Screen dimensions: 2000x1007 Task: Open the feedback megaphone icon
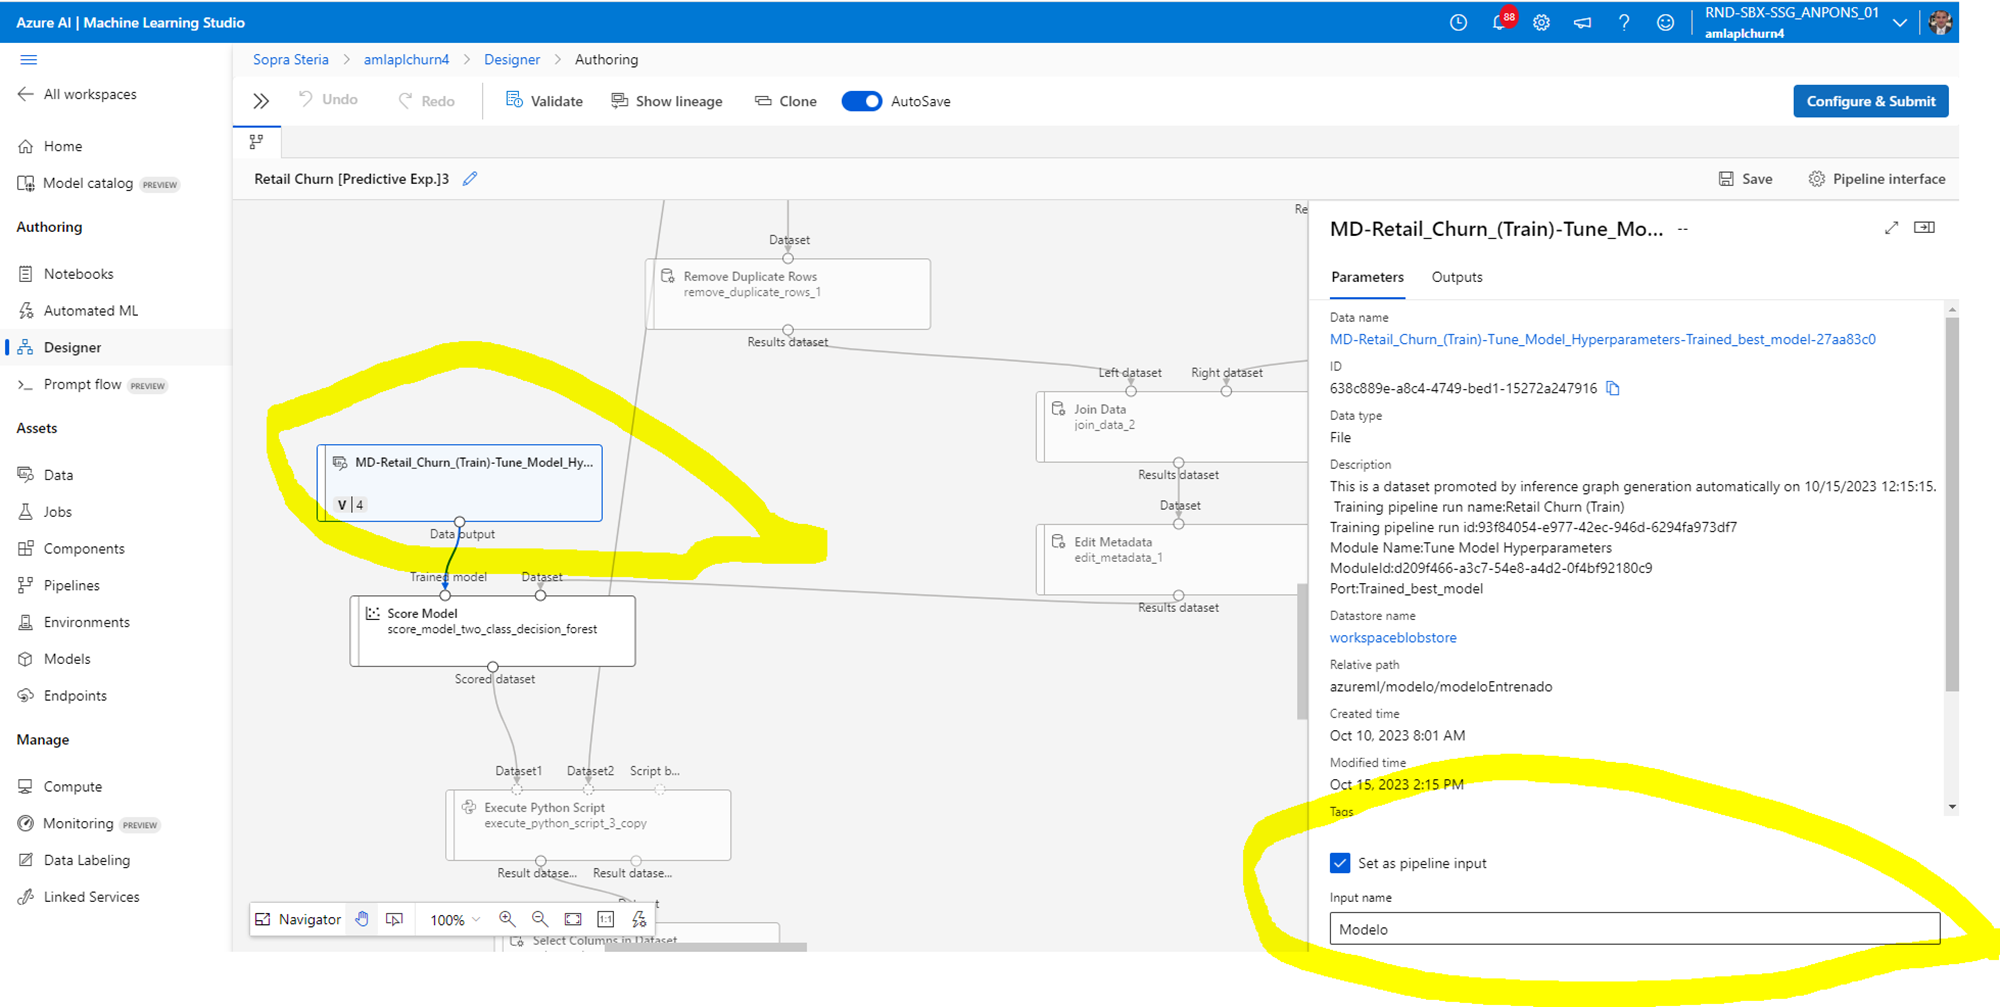pyautogui.click(x=1582, y=22)
